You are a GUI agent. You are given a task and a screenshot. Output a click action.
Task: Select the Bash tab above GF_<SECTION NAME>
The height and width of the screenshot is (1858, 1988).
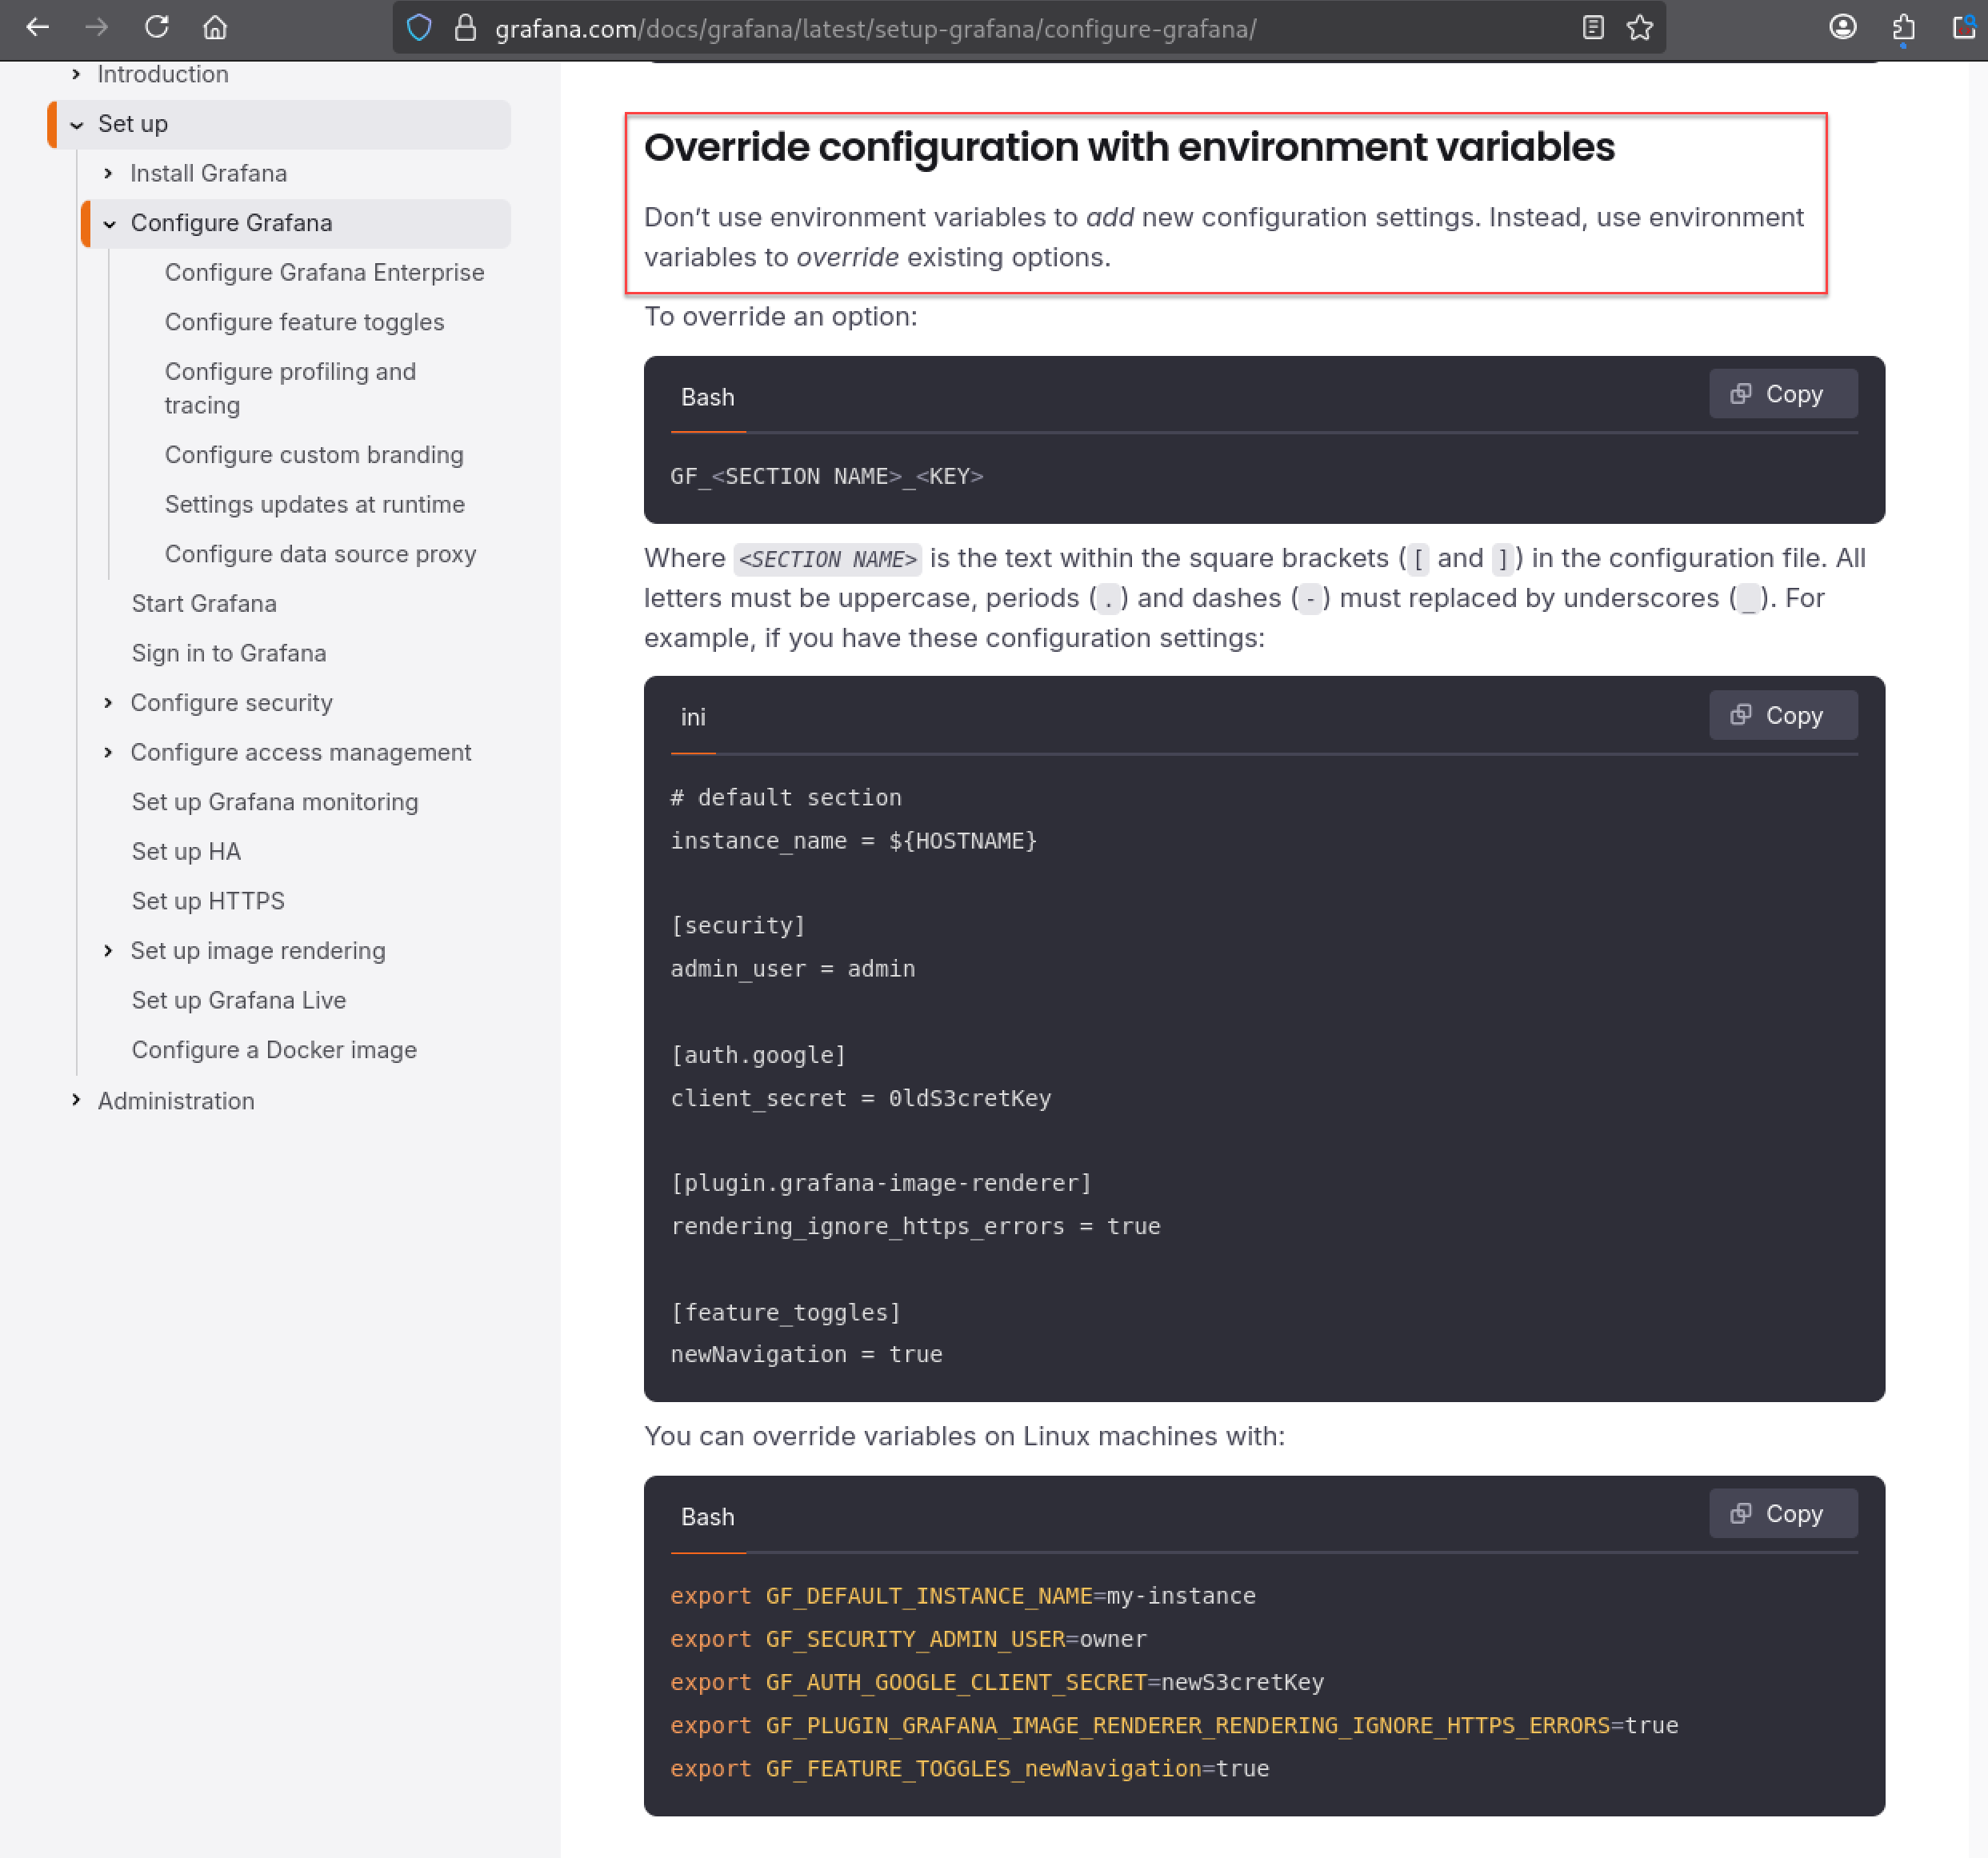tap(708, 398)
